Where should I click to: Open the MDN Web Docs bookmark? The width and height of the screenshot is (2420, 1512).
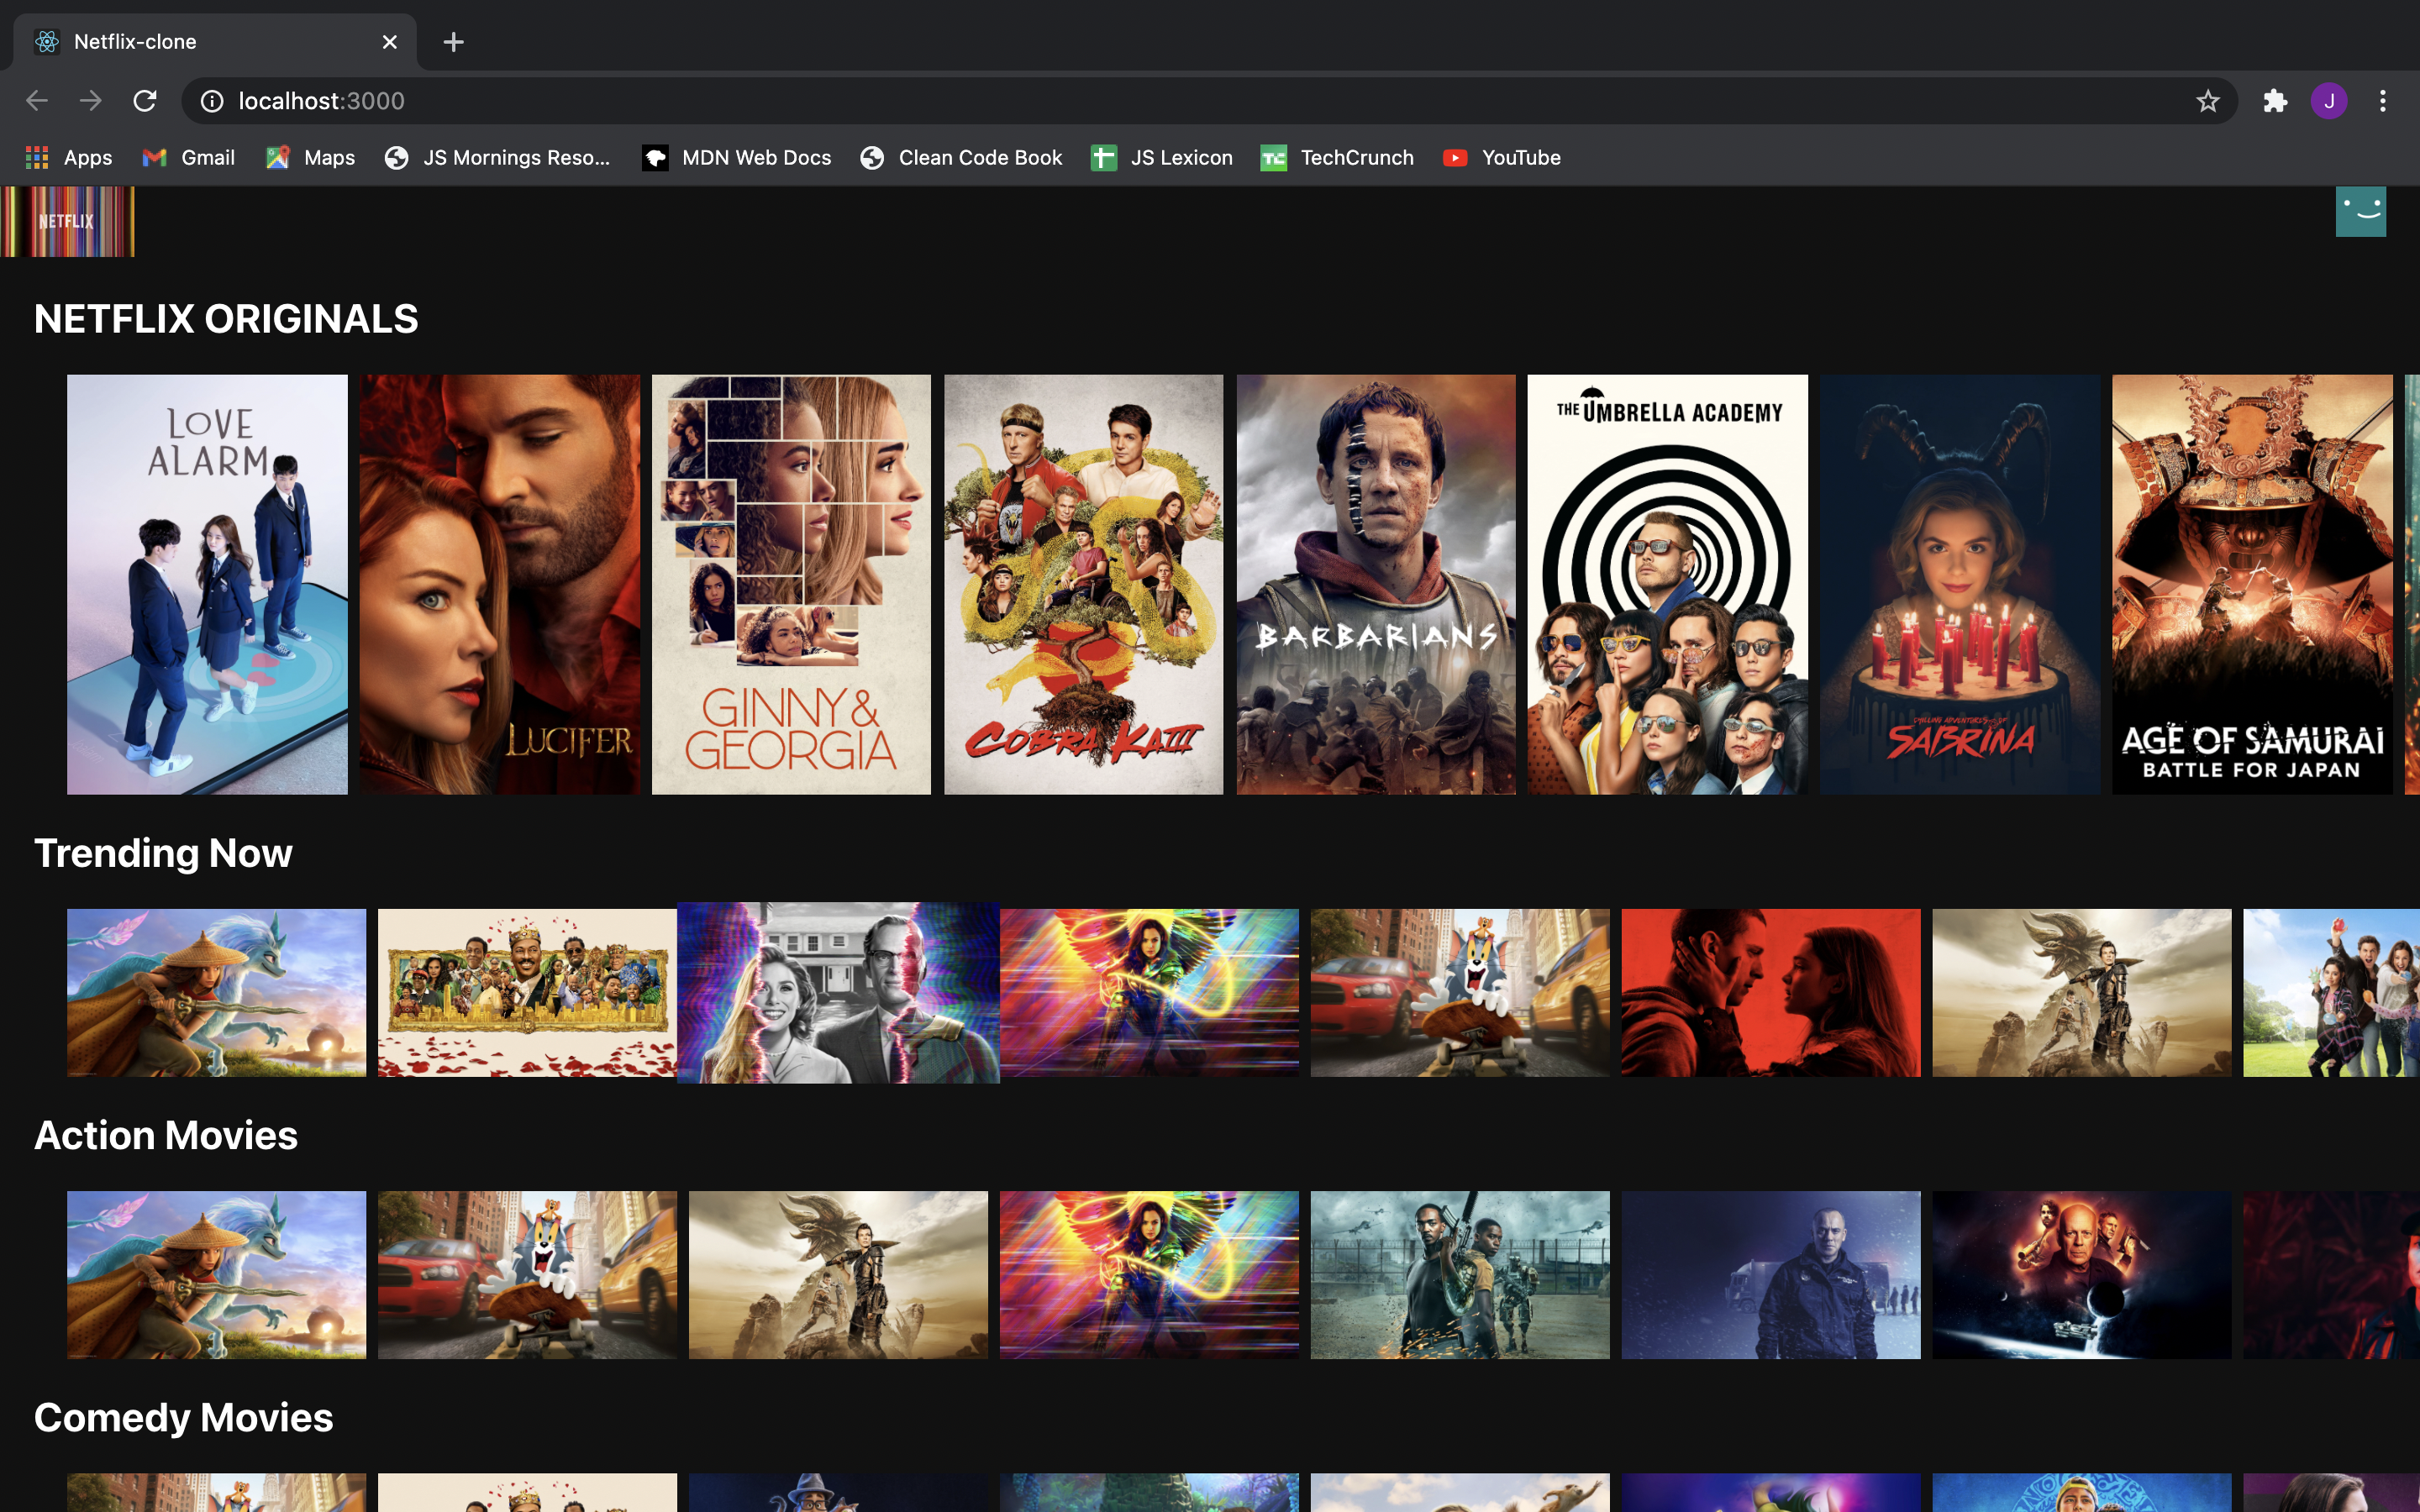[x=736, y=158]
